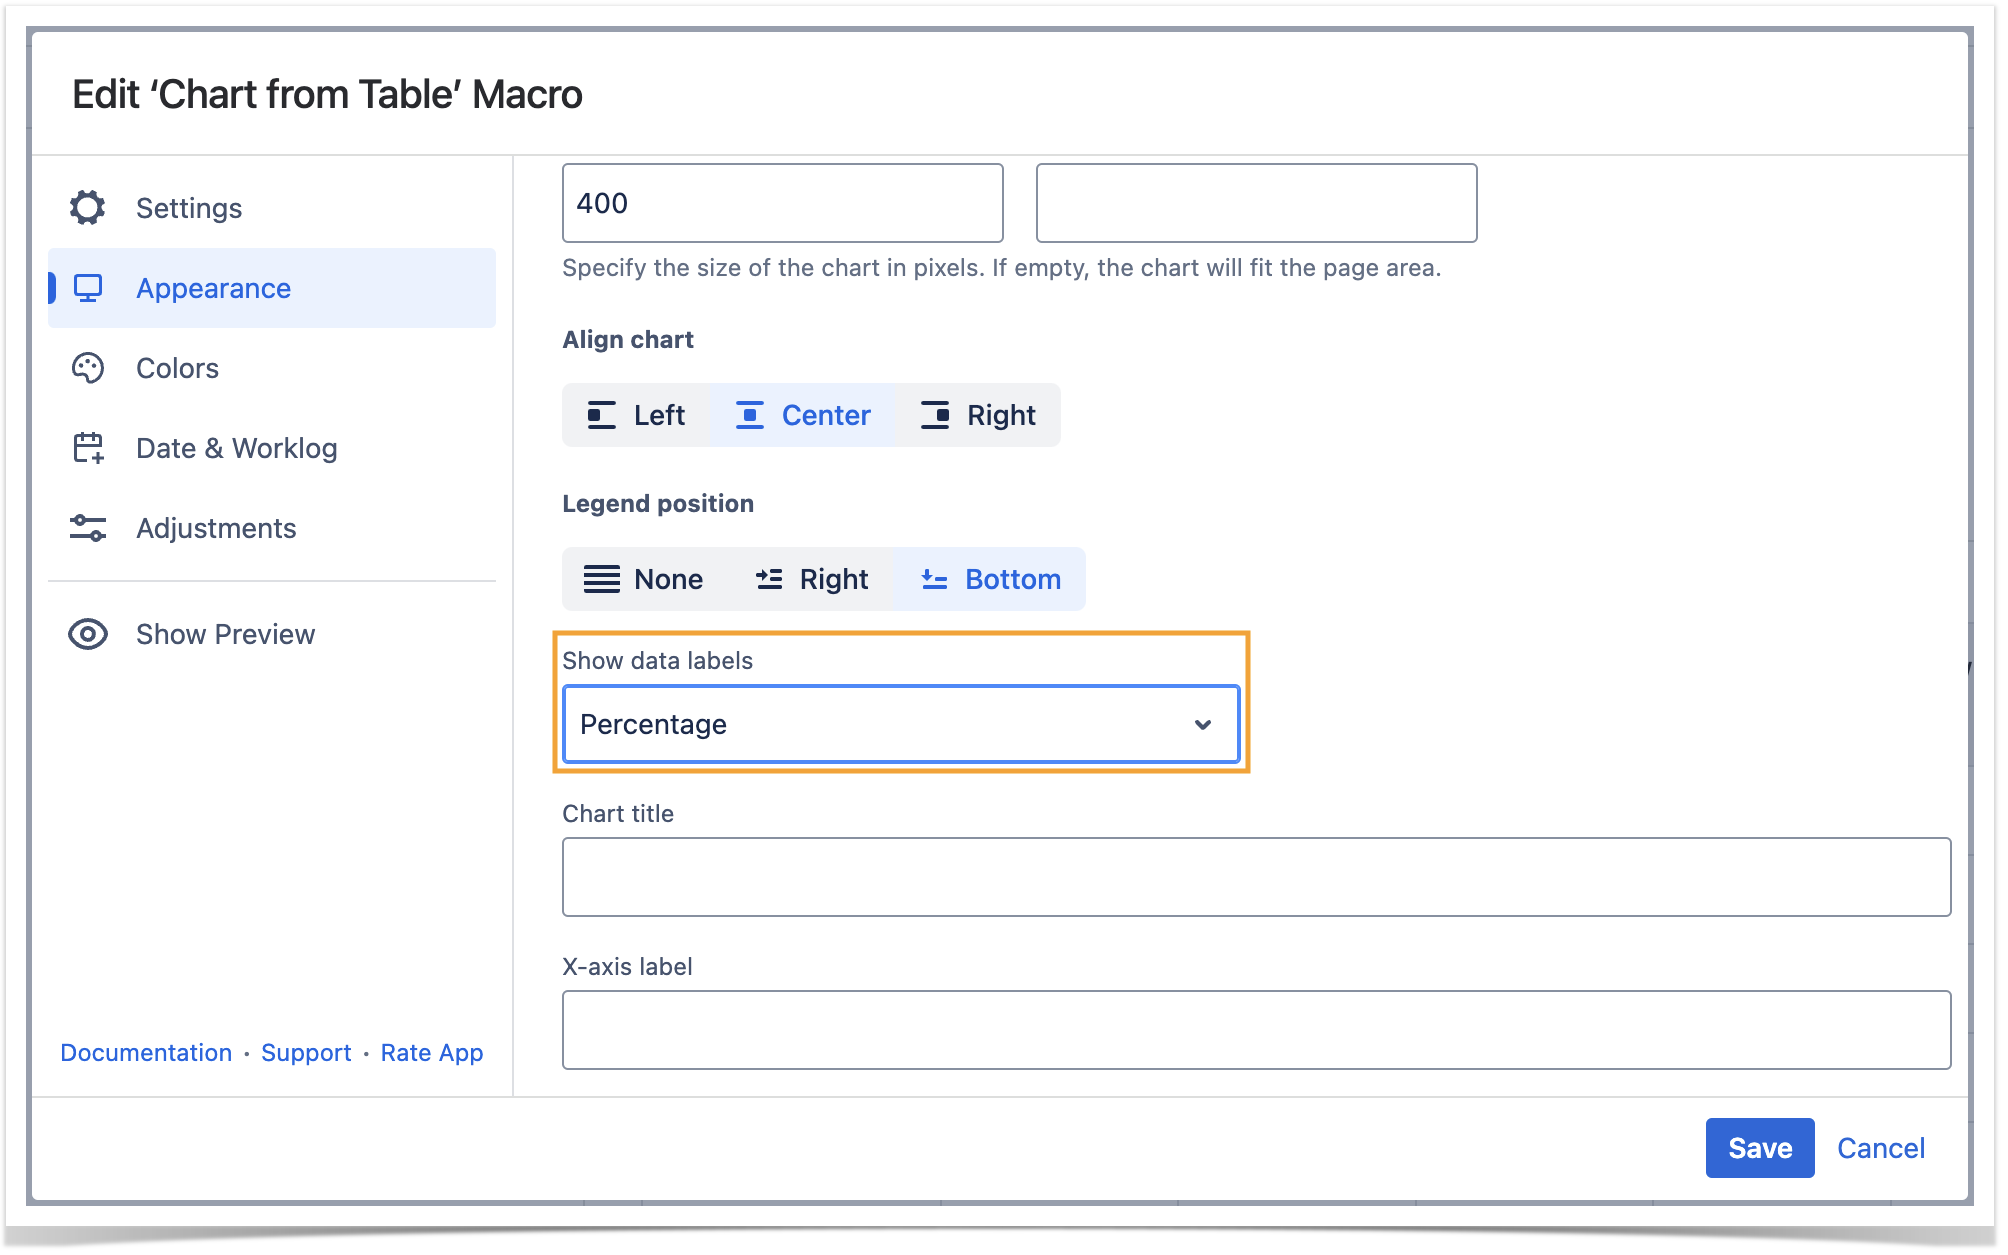Viewport: 2008px width, 1255px height.
Task: Click the width field containing 400
Action: pos(782,203)
